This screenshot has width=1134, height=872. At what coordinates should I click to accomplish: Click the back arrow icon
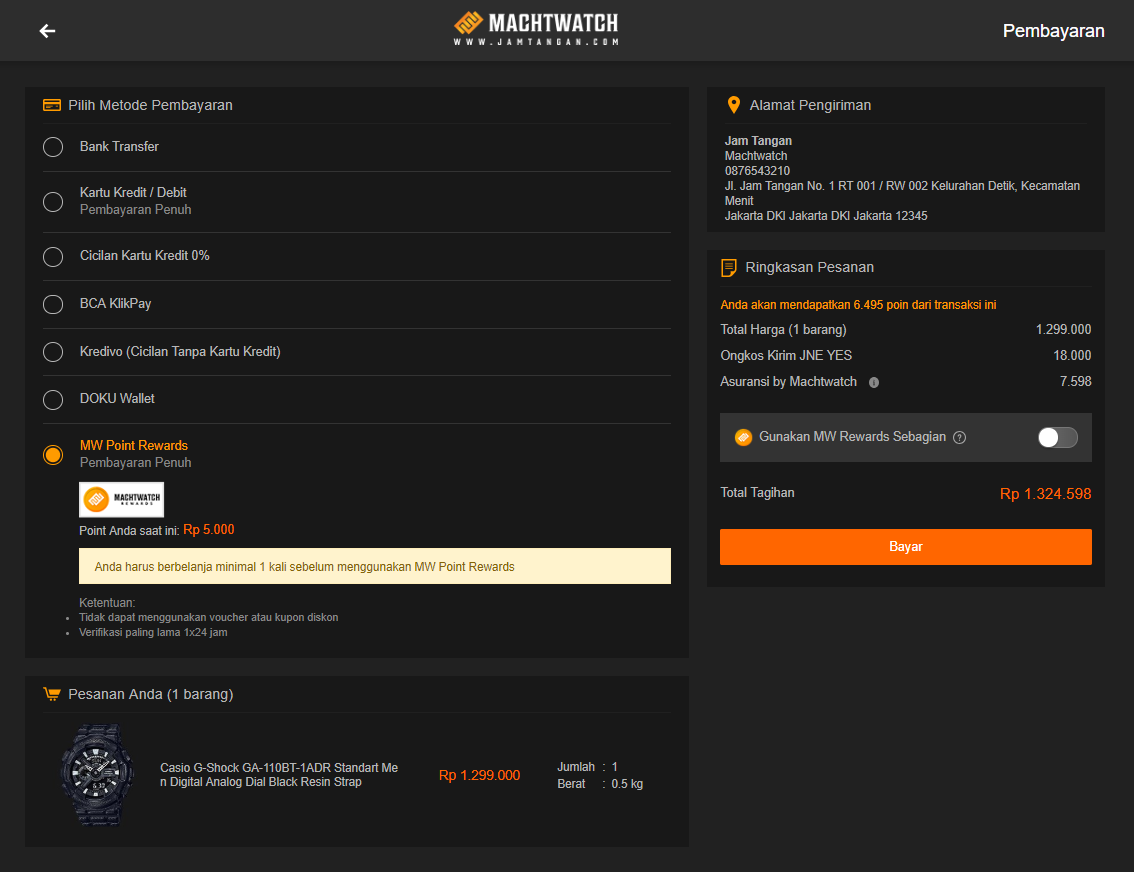click(x=47, y=31)
